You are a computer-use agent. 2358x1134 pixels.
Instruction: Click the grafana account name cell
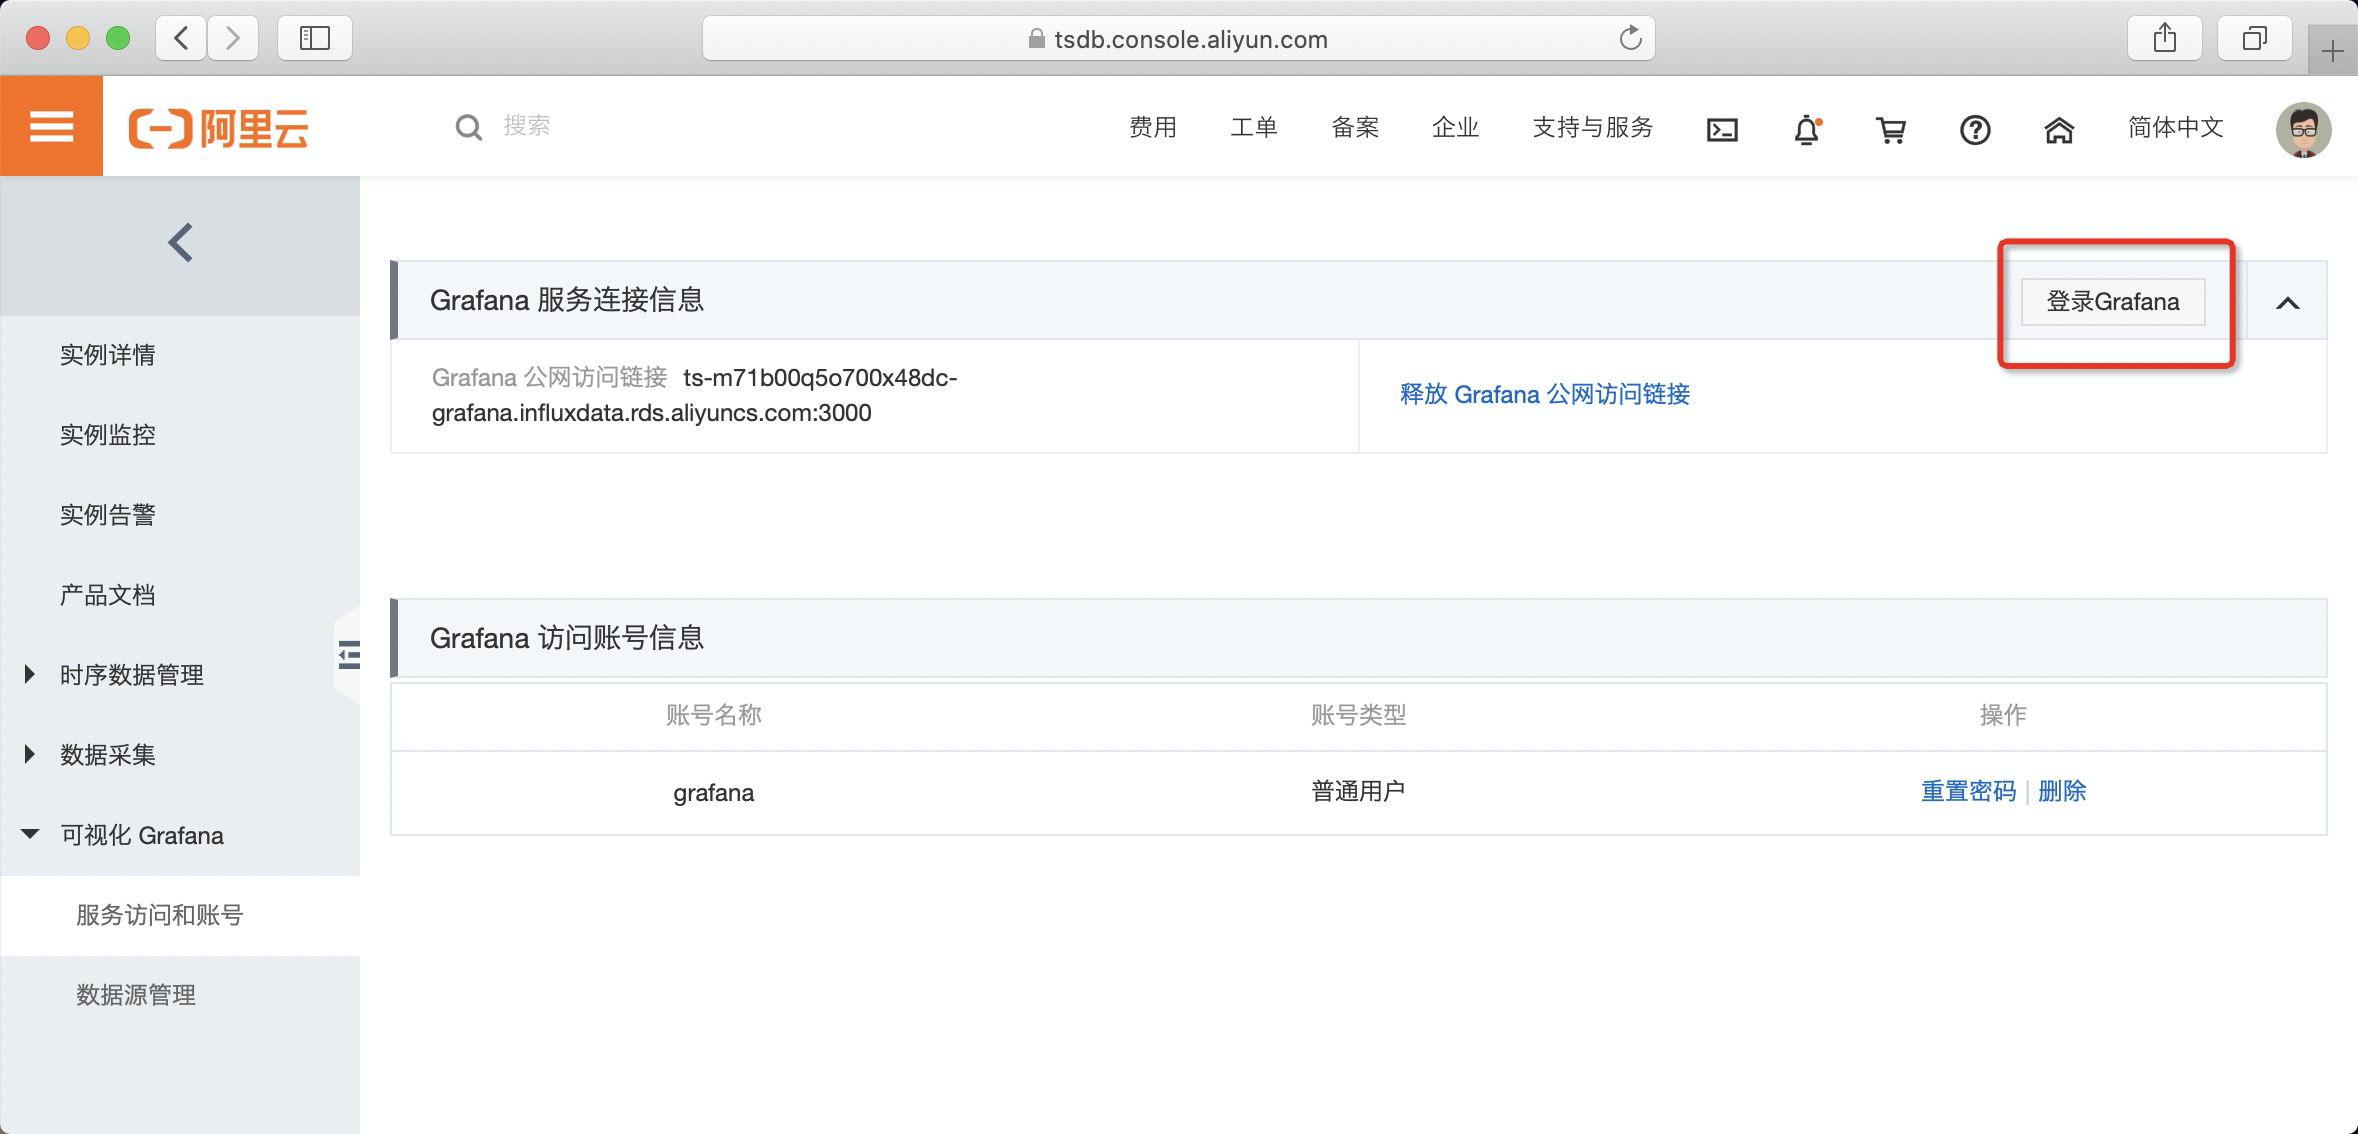(x=713, y=792)
